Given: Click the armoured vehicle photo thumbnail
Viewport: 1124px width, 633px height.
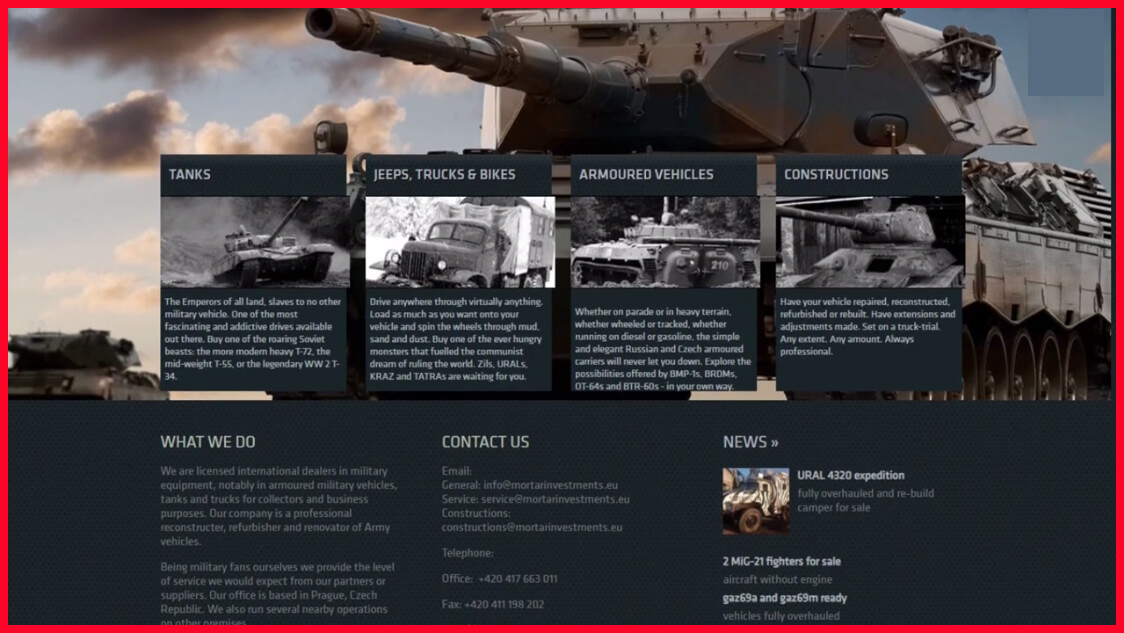Looking at the screenshot, I should click(664, 241).
